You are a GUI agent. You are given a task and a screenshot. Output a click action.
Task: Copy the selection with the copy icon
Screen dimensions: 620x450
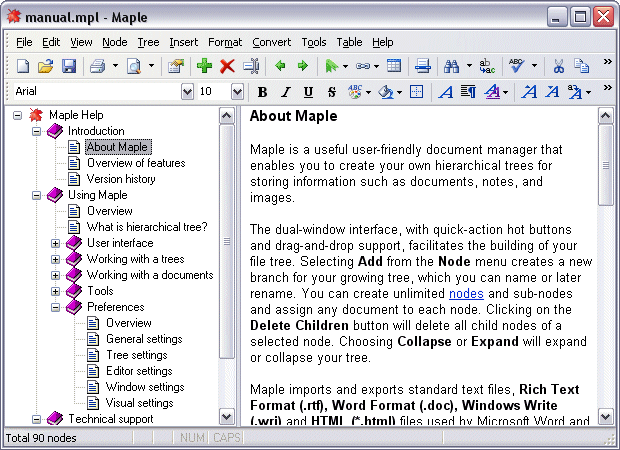582,66
